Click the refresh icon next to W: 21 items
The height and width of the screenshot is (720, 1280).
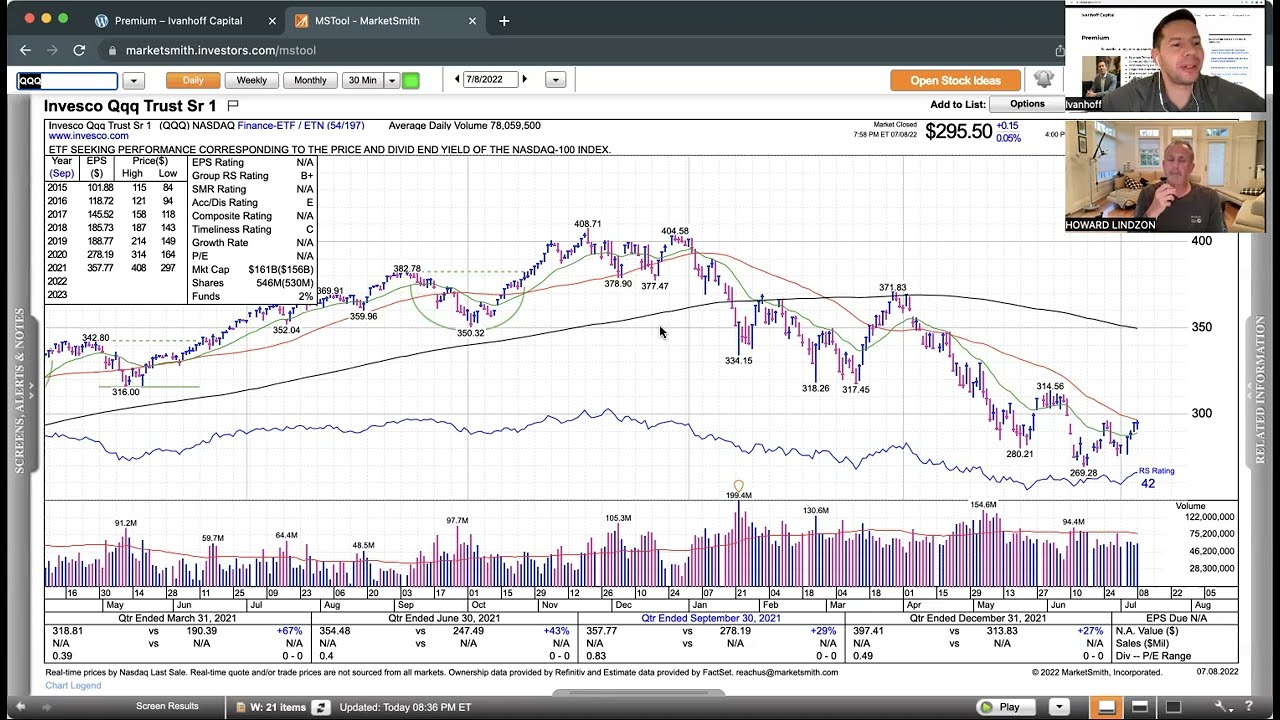click(320, 707)
